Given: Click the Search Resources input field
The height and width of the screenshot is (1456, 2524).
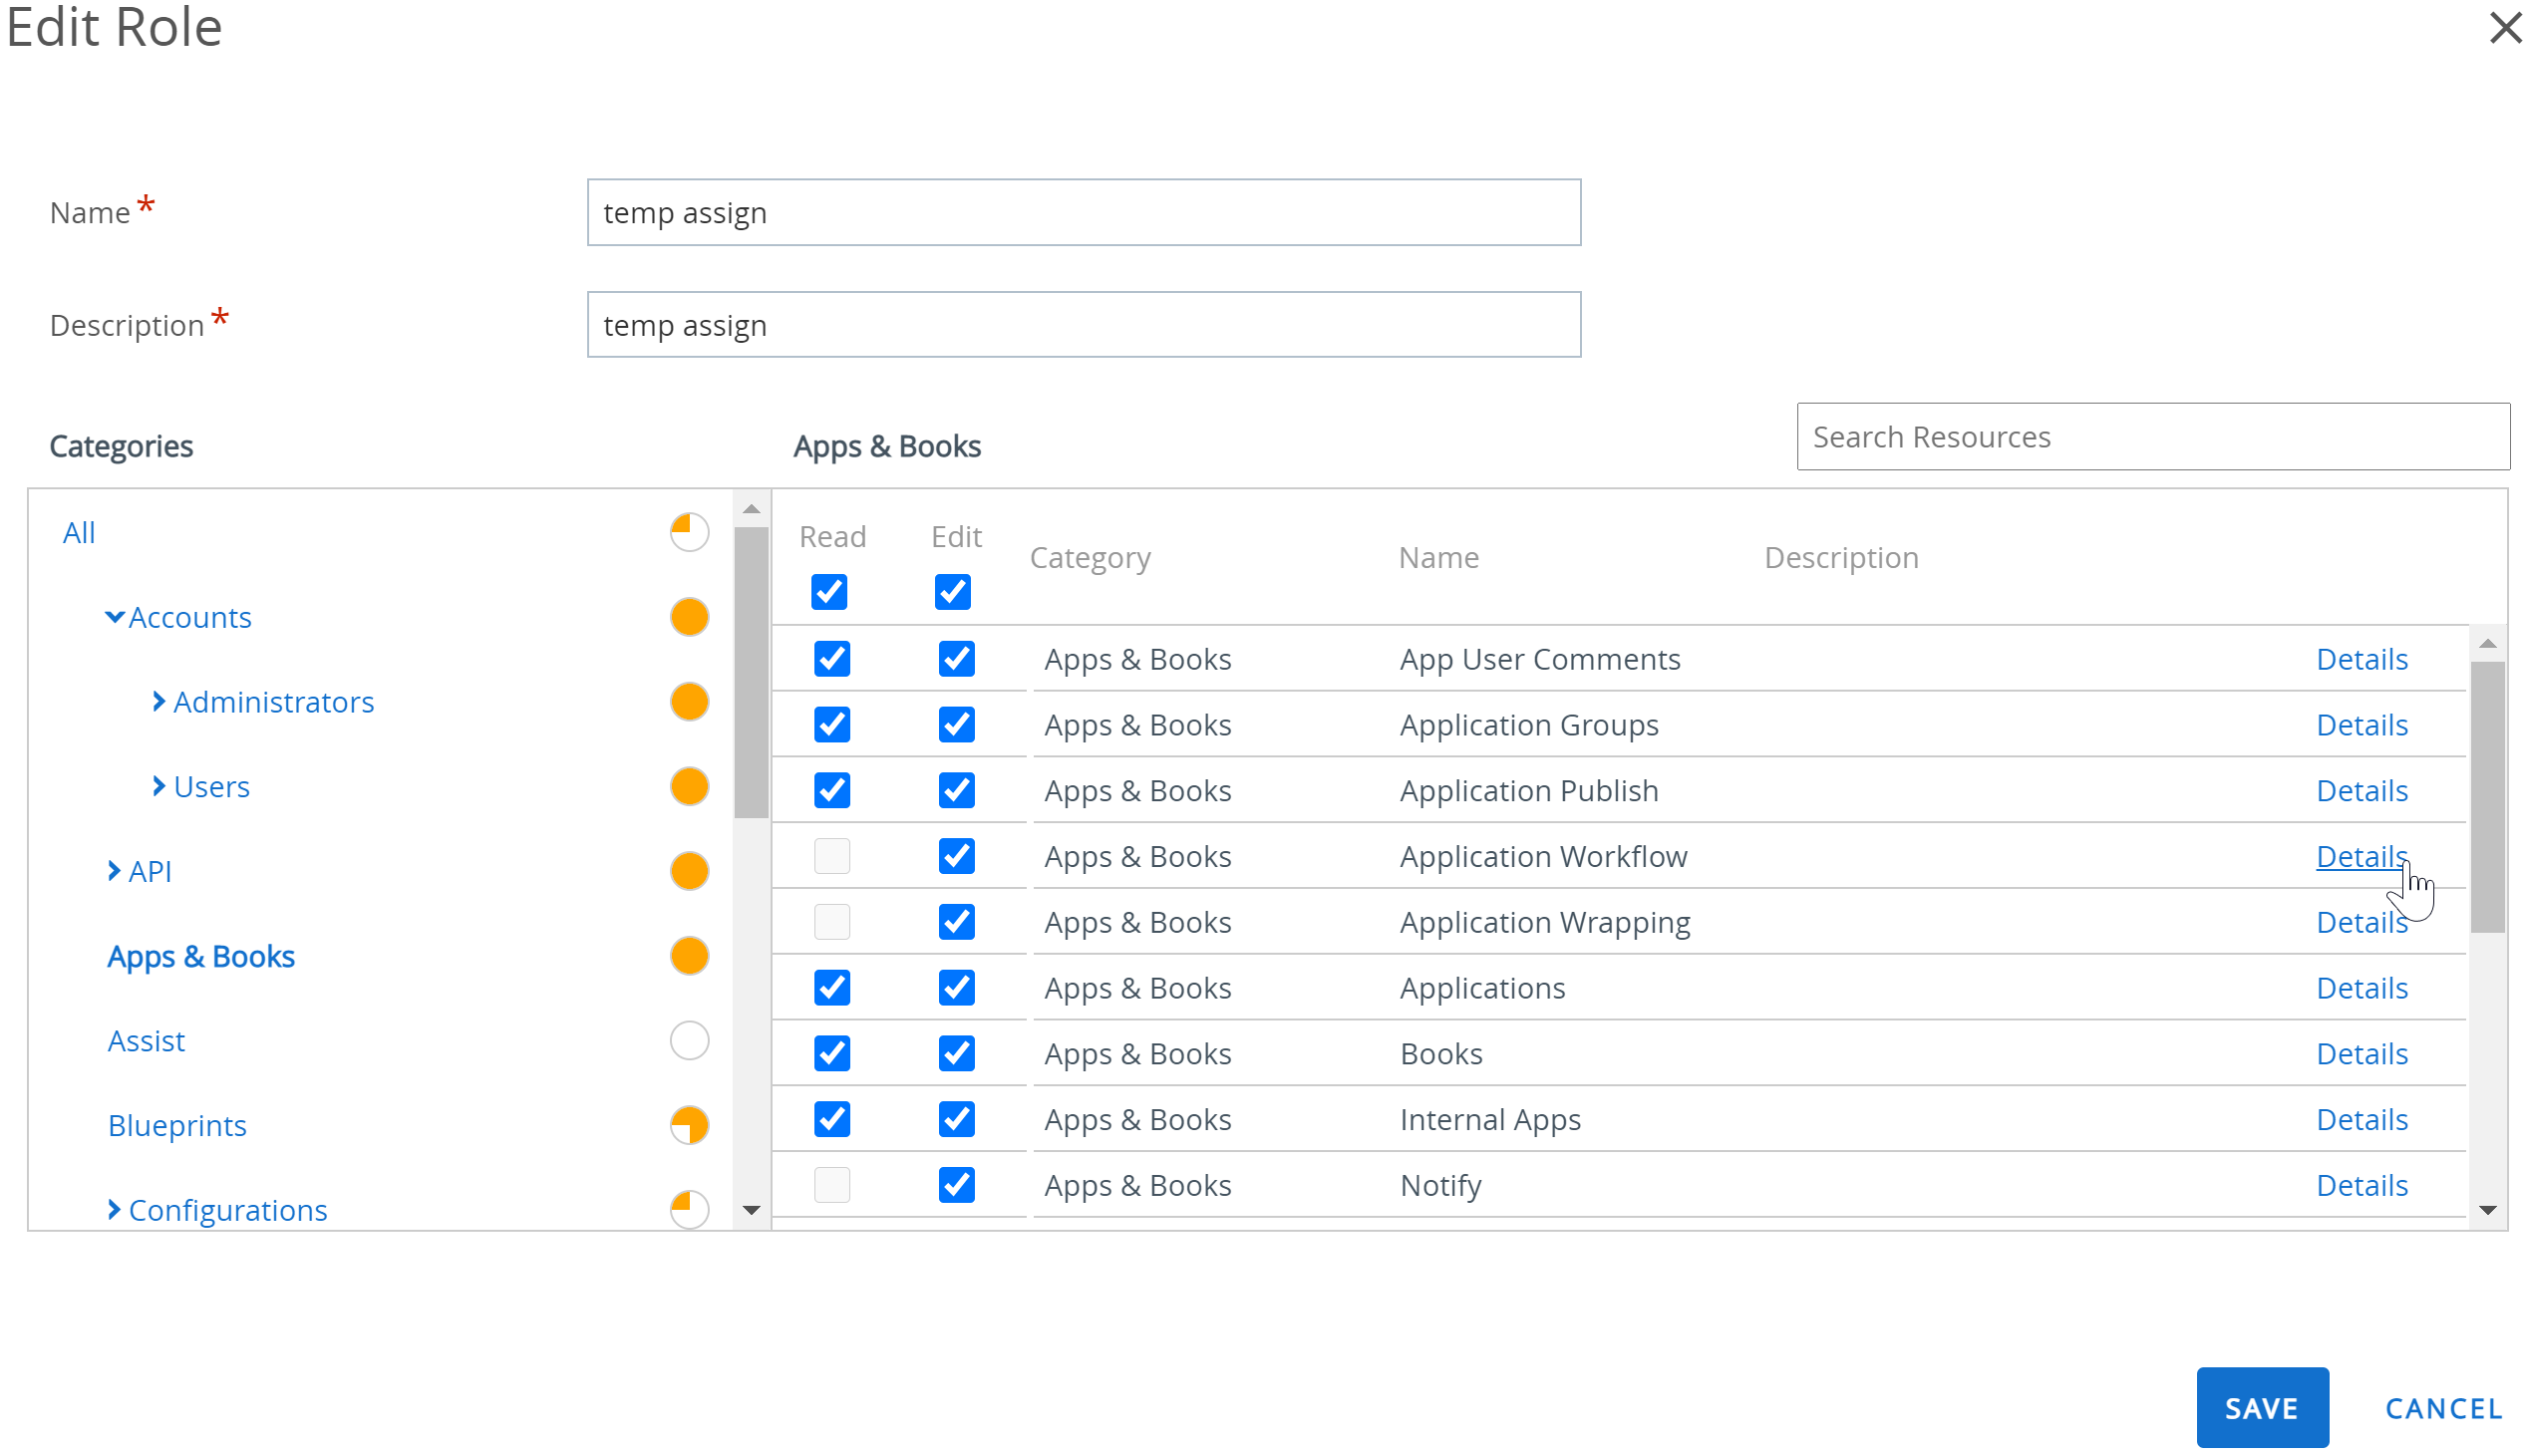Looking at the screenshot, I should pos(2149,437).
